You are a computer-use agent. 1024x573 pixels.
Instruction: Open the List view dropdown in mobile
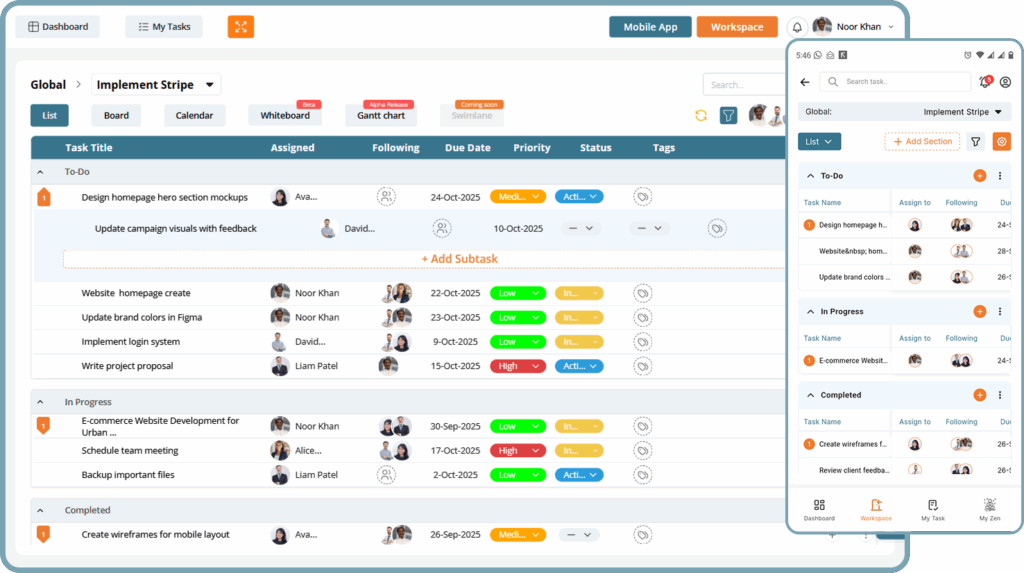(x=819, y=142)
